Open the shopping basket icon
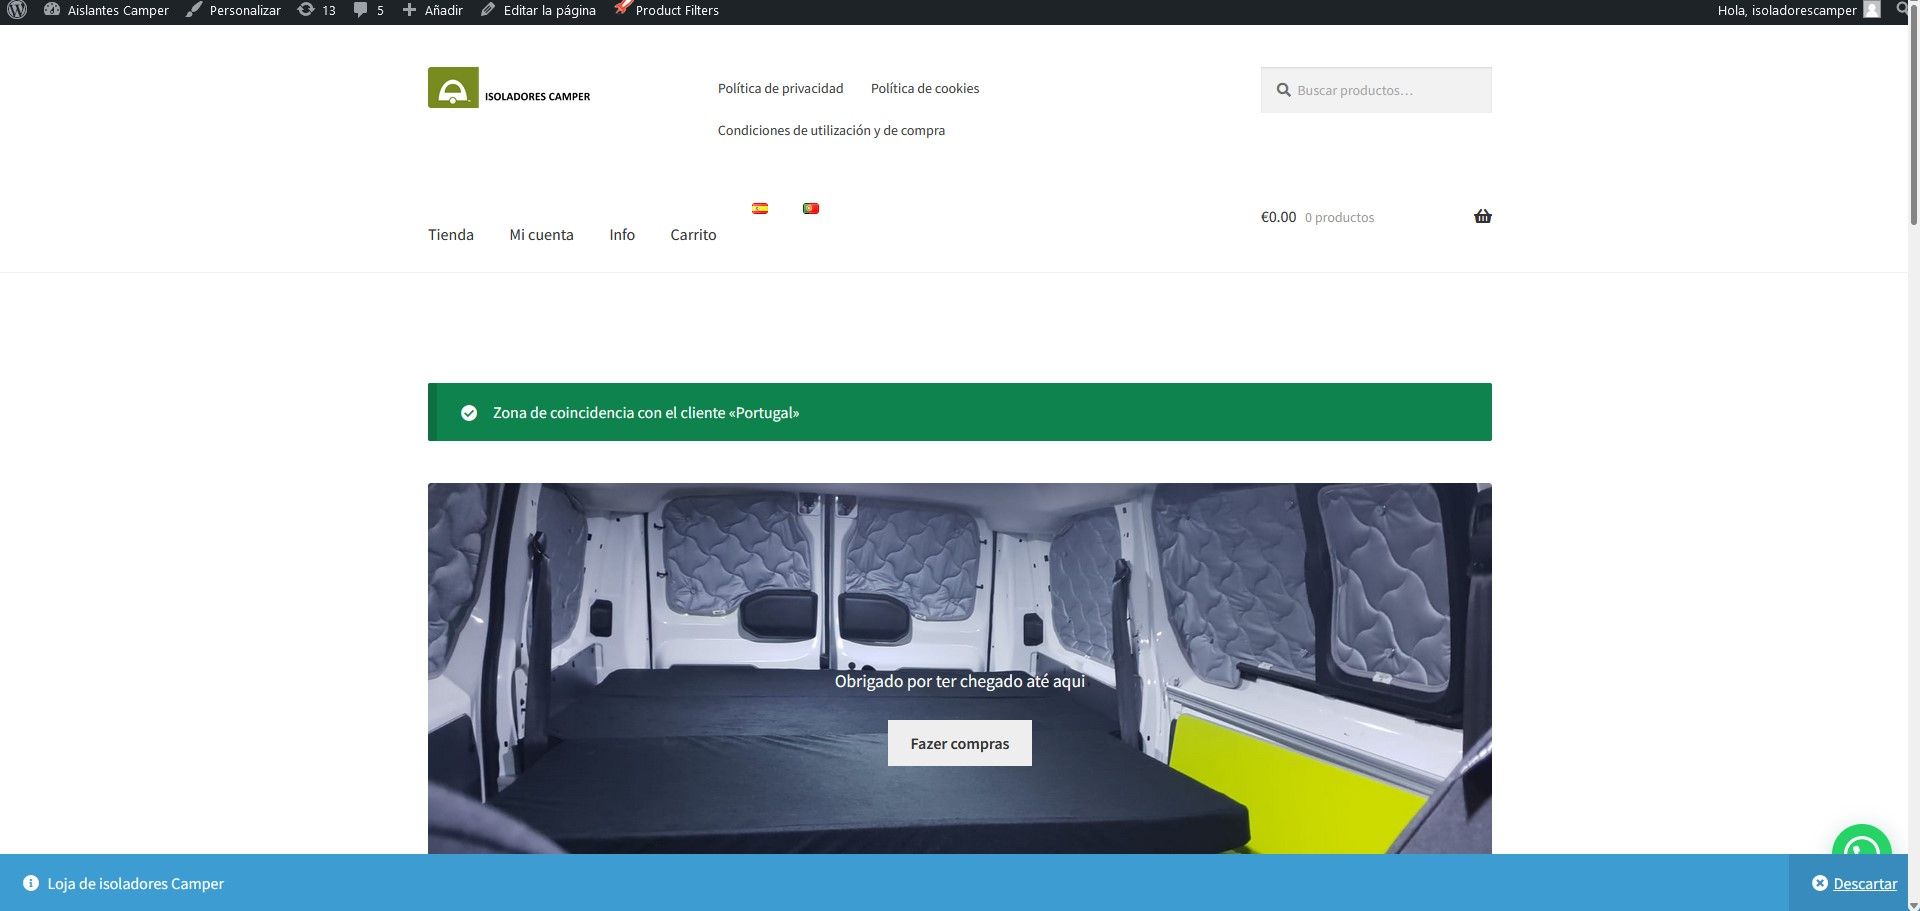 [x=1482, y=216]
